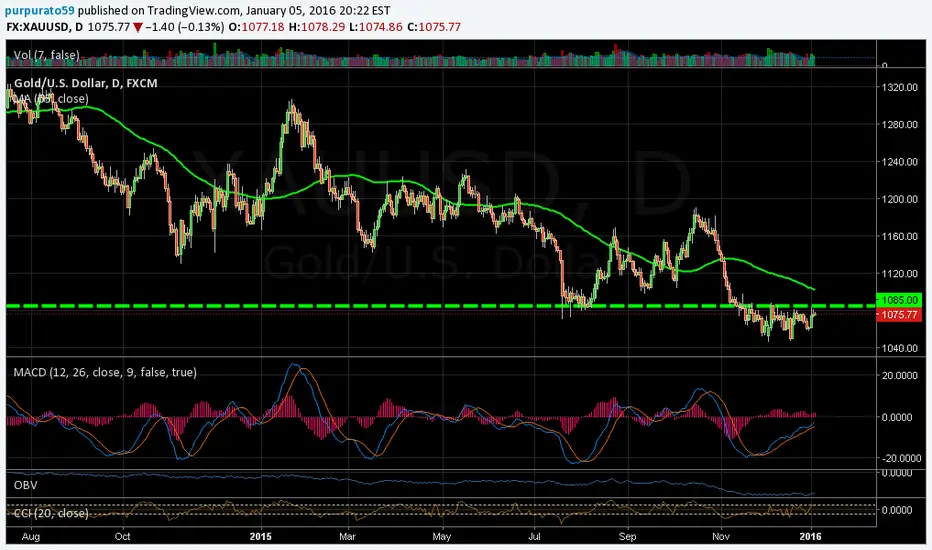932x550 pixels.
Task: Click the May date axis label
Action: [442, 536]
